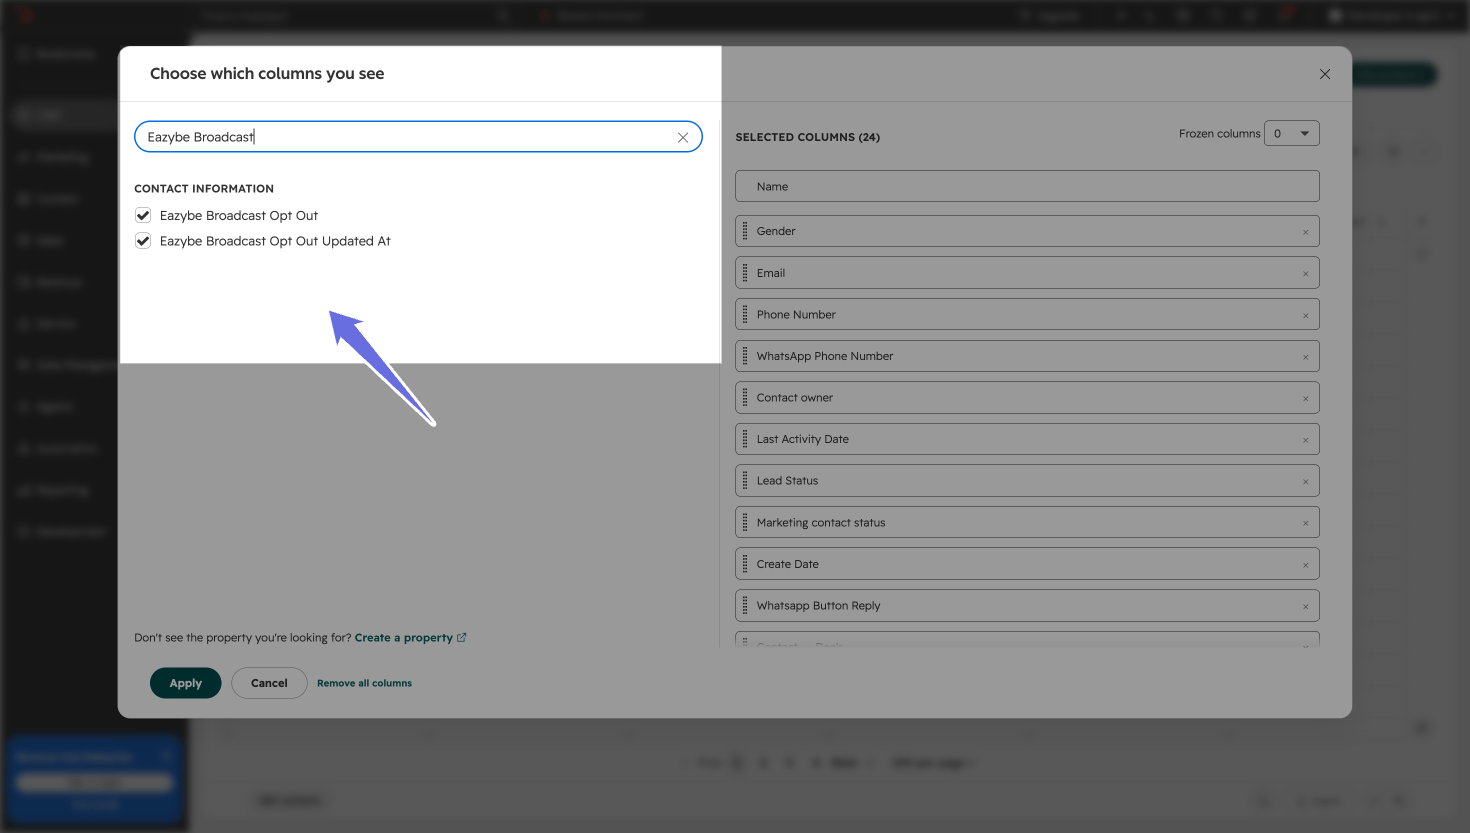1470x833 pixels.
Task: Close the column chooser dialog
Action: (x=1325, y=74)
